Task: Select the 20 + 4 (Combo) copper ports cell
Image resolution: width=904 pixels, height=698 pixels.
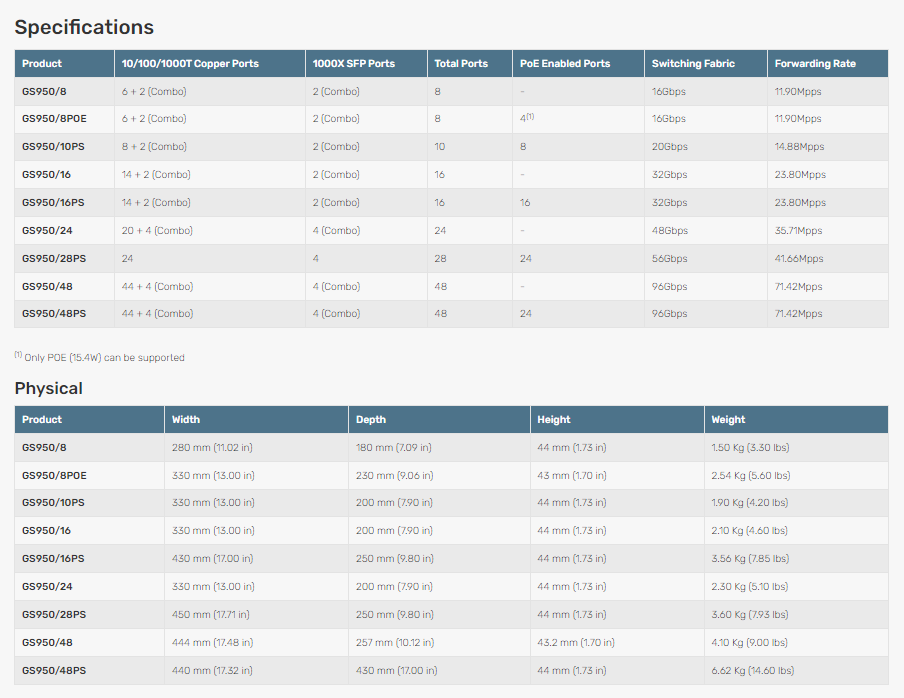Action: point(157,231)
